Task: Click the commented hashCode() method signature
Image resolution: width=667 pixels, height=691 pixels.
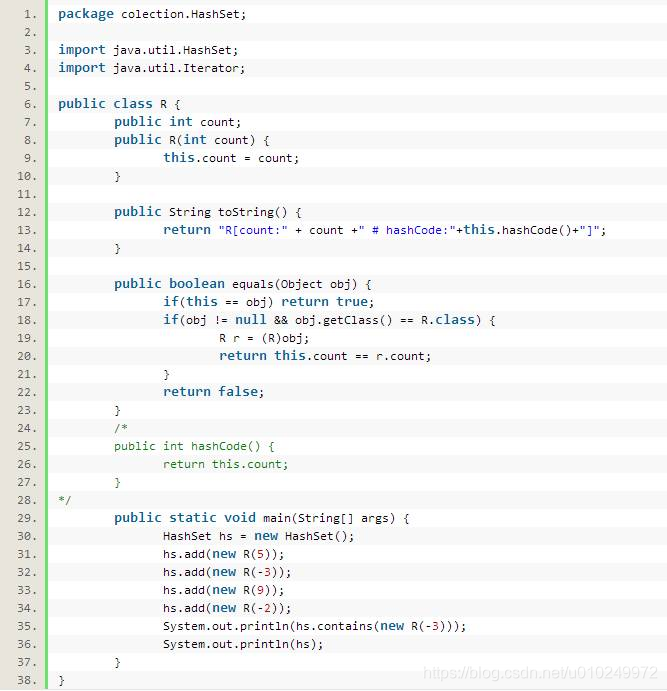Action: (194, 446)
